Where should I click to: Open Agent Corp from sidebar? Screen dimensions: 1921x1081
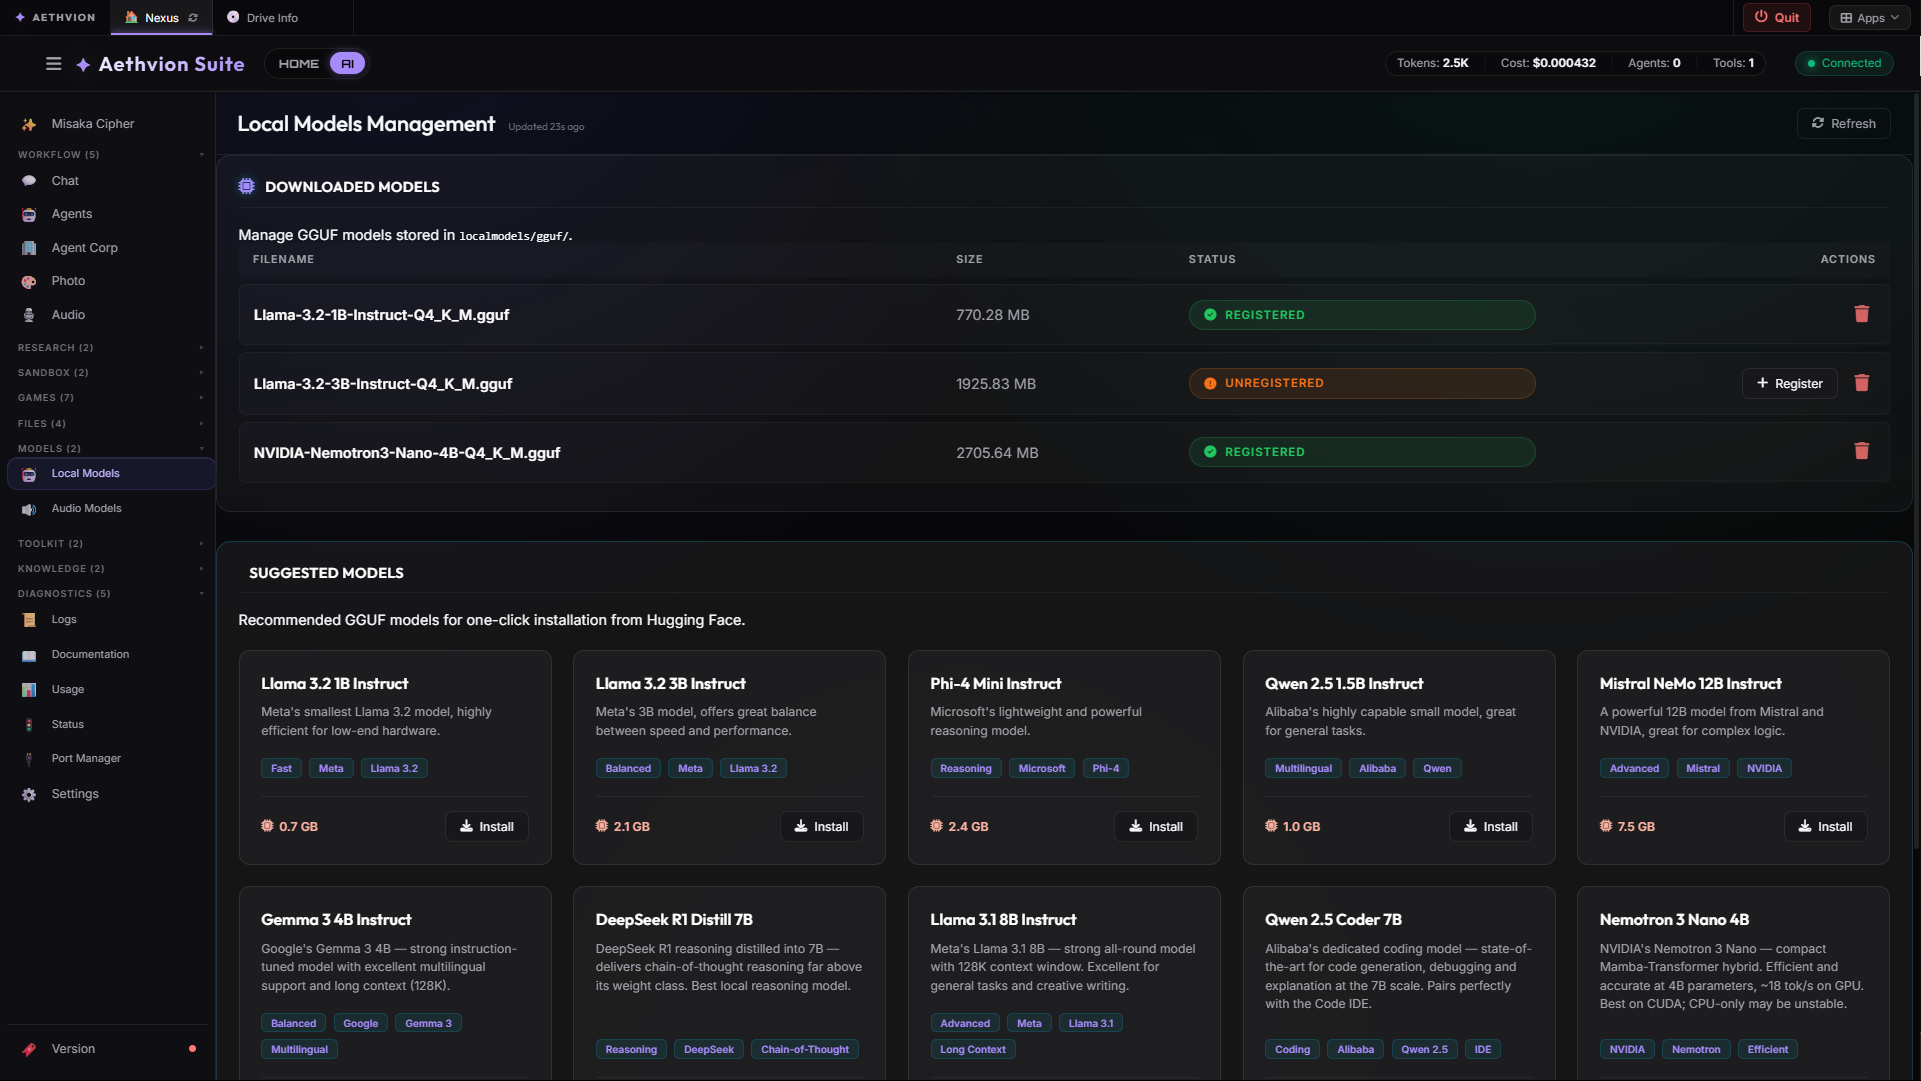tap(84, 248)
